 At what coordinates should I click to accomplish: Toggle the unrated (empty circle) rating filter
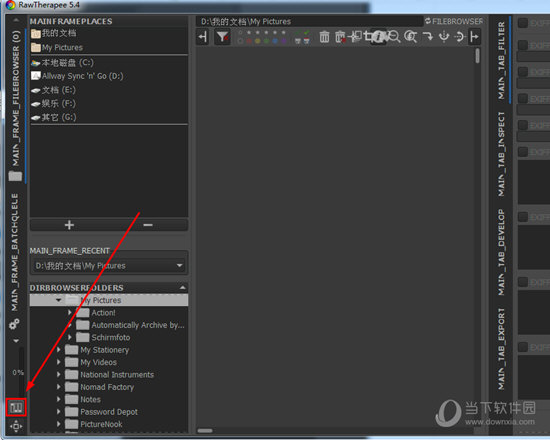tap(240, 33)
